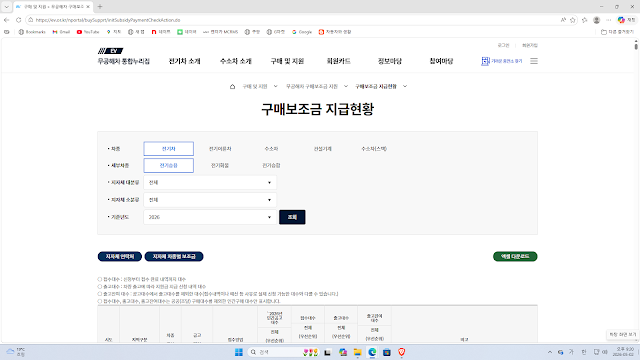
Task: Open browser profile avatar icon
Action: pyautogui.click(x=596, y=20)
